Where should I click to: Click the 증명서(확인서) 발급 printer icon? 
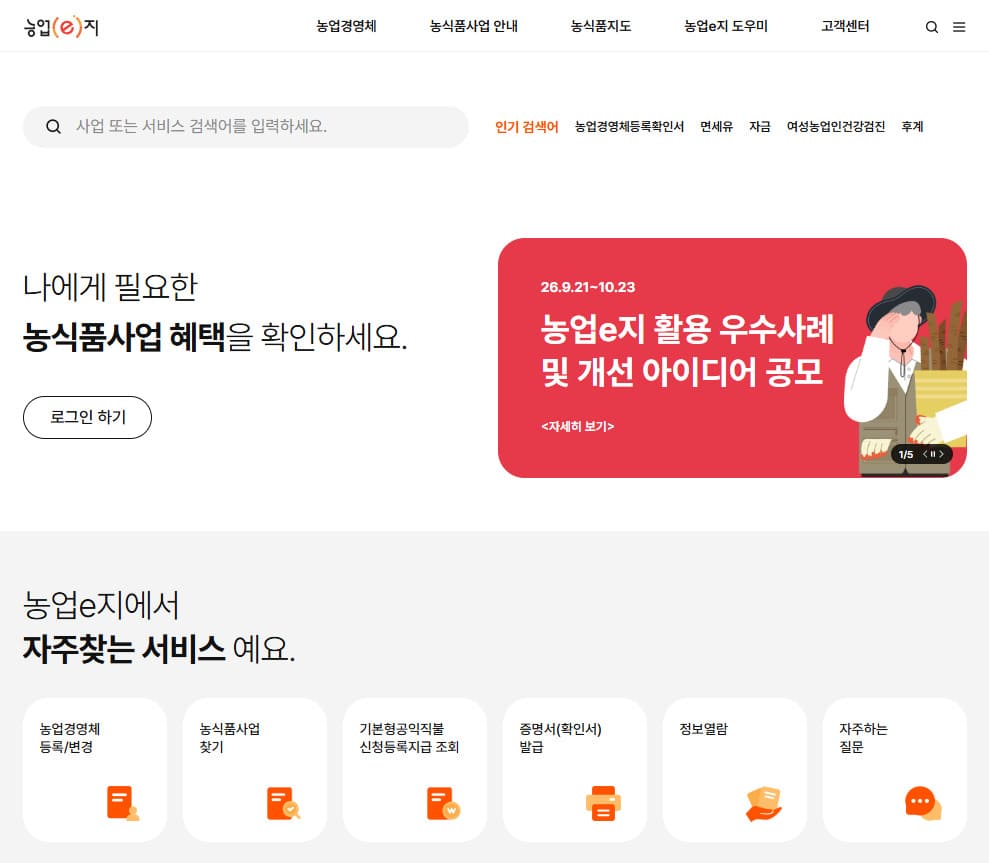tap(604, 803)
